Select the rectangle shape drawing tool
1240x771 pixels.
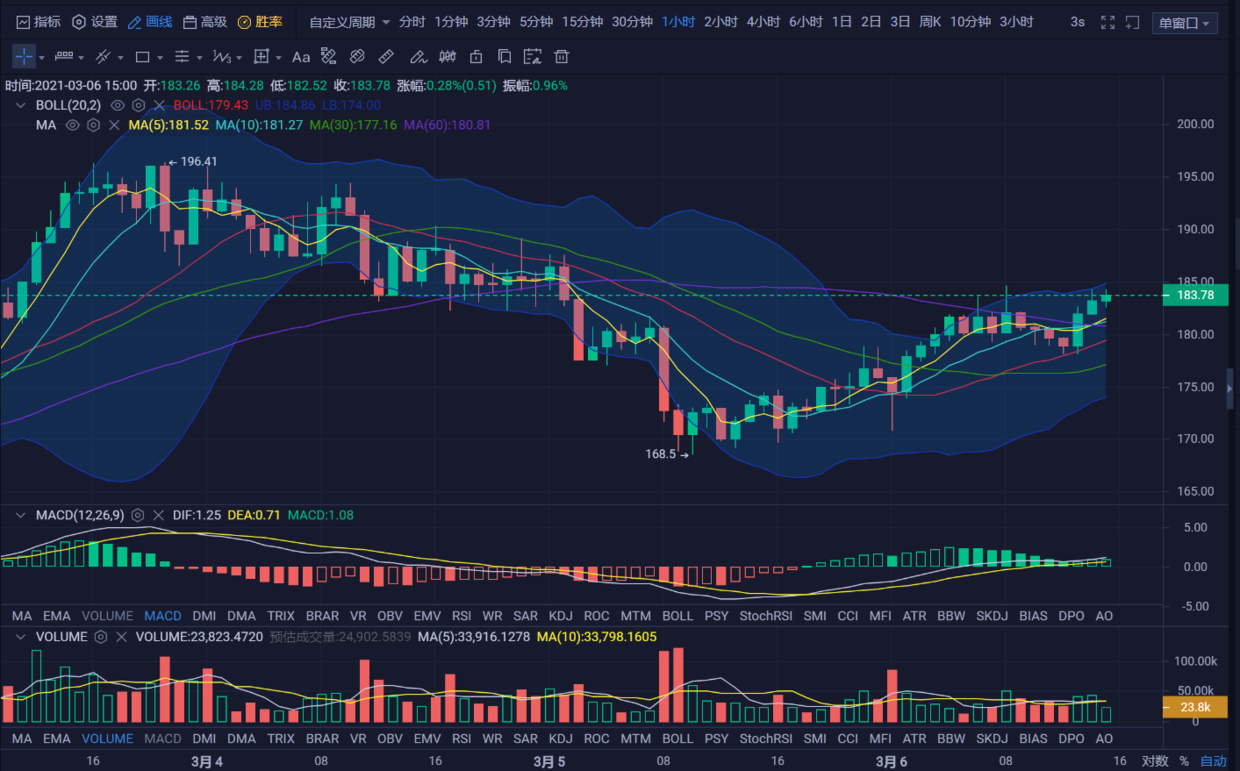(x=143, y=57)
